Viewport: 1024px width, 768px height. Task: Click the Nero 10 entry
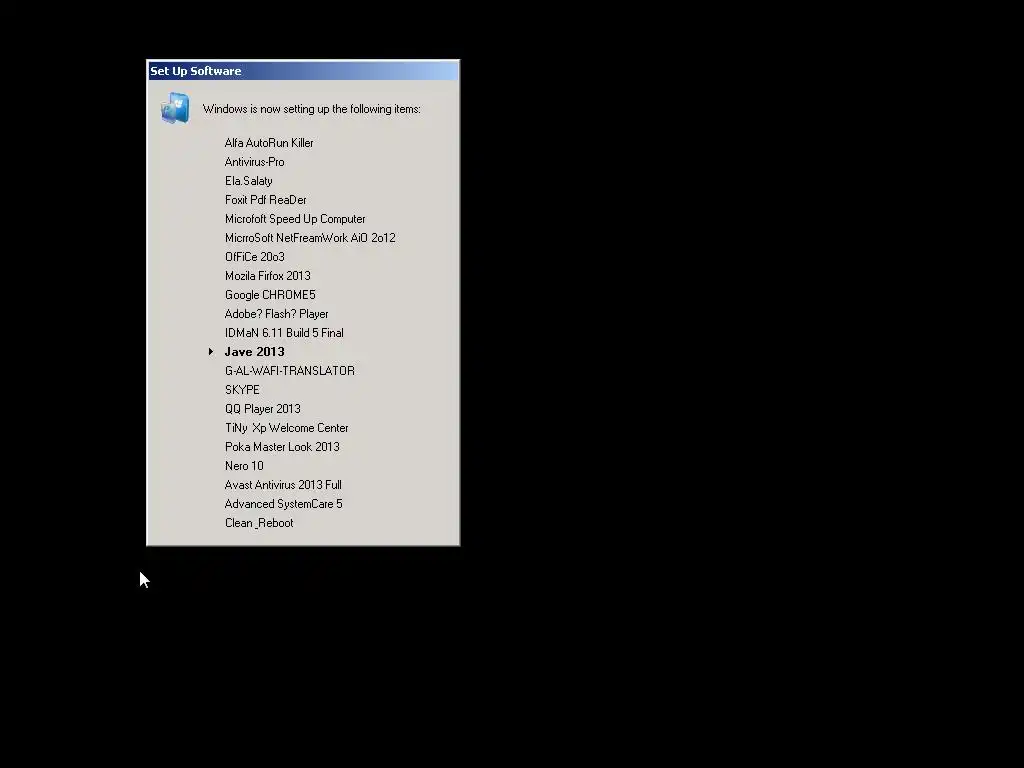(x=244, y=466)
